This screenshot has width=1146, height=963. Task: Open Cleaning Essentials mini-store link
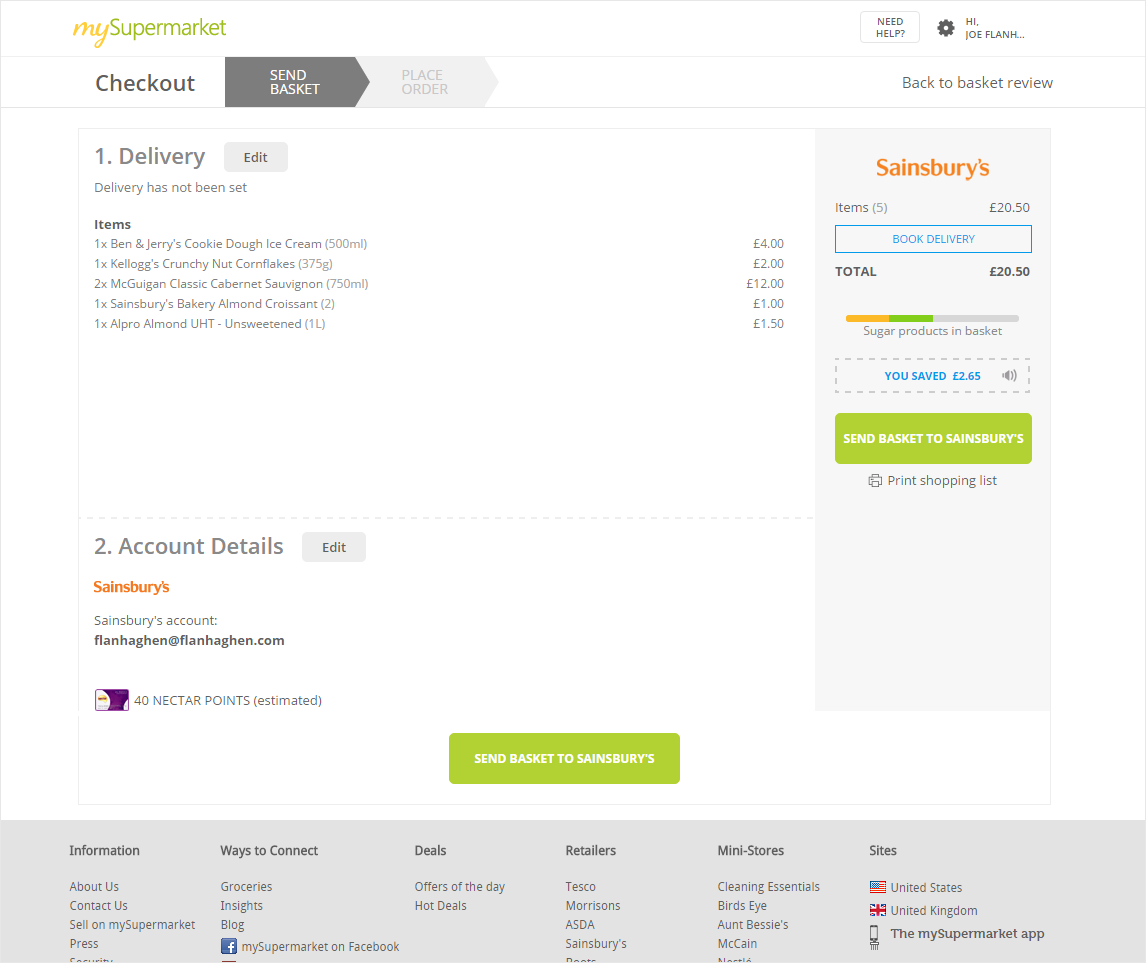point(769,887)
